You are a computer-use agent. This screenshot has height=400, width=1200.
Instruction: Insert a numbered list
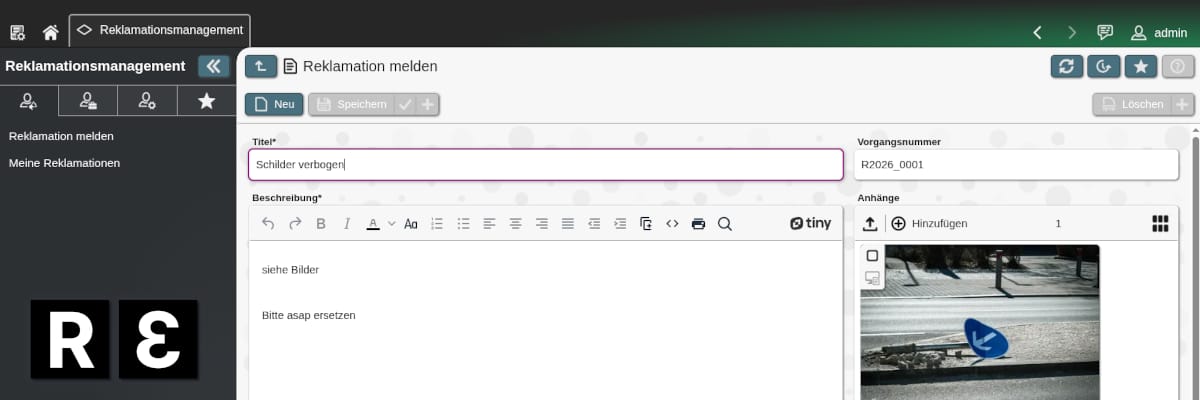pos(437,224)
